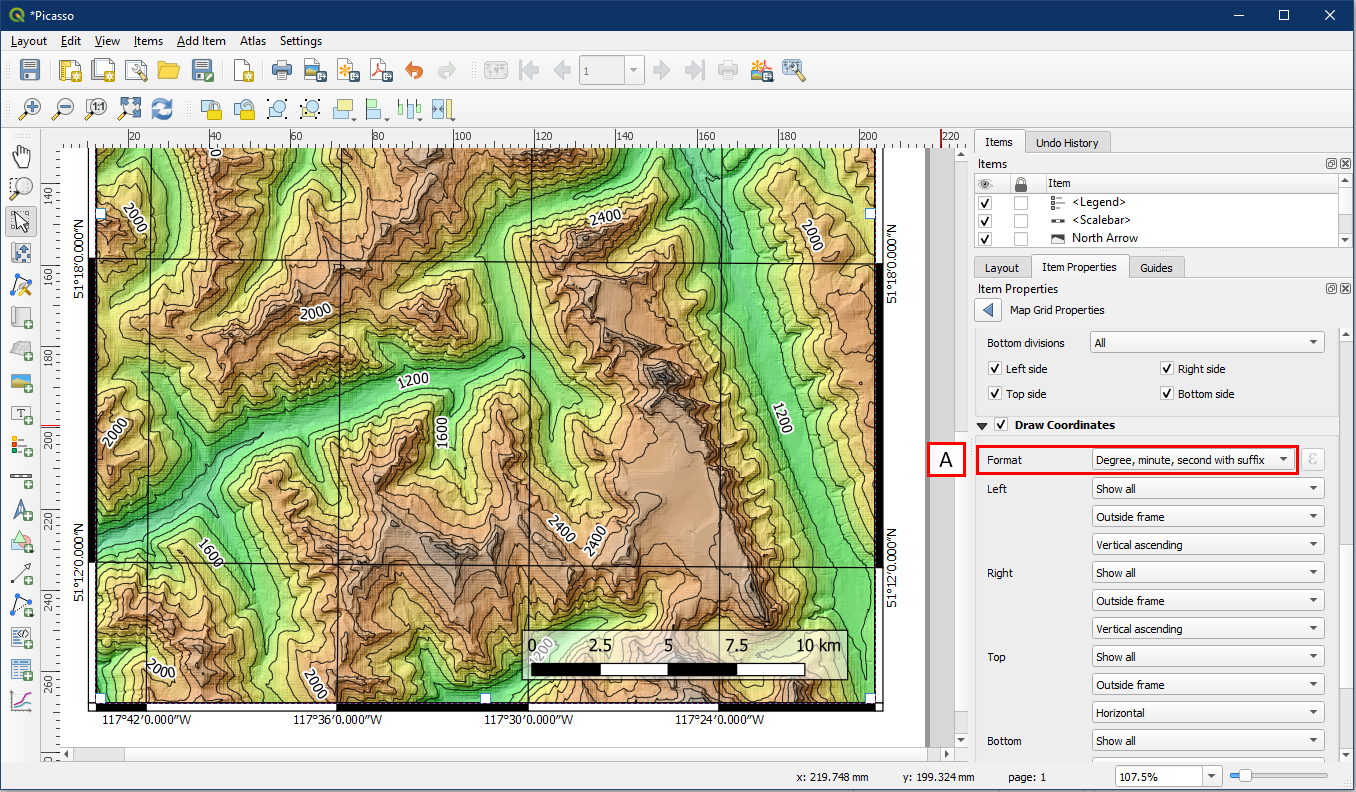Switch to the Guides tab
The image size is (1356, 792).
[x=1156, y=267]
